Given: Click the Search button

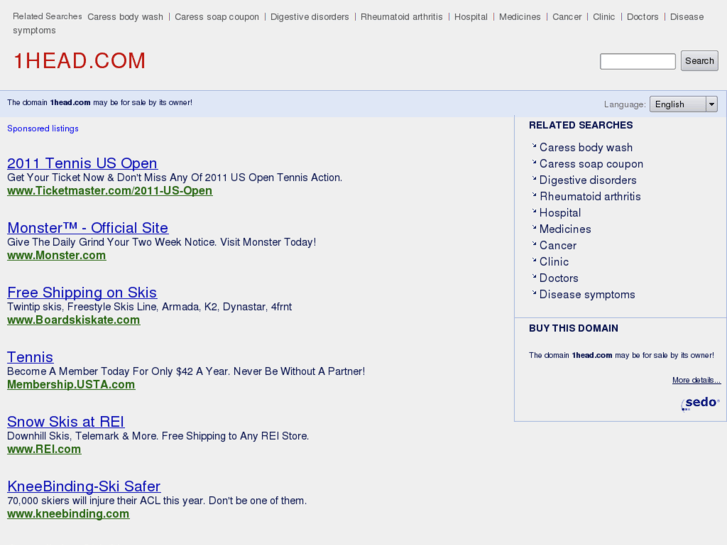Looking at the screenshot, I should tap(699, 61).
